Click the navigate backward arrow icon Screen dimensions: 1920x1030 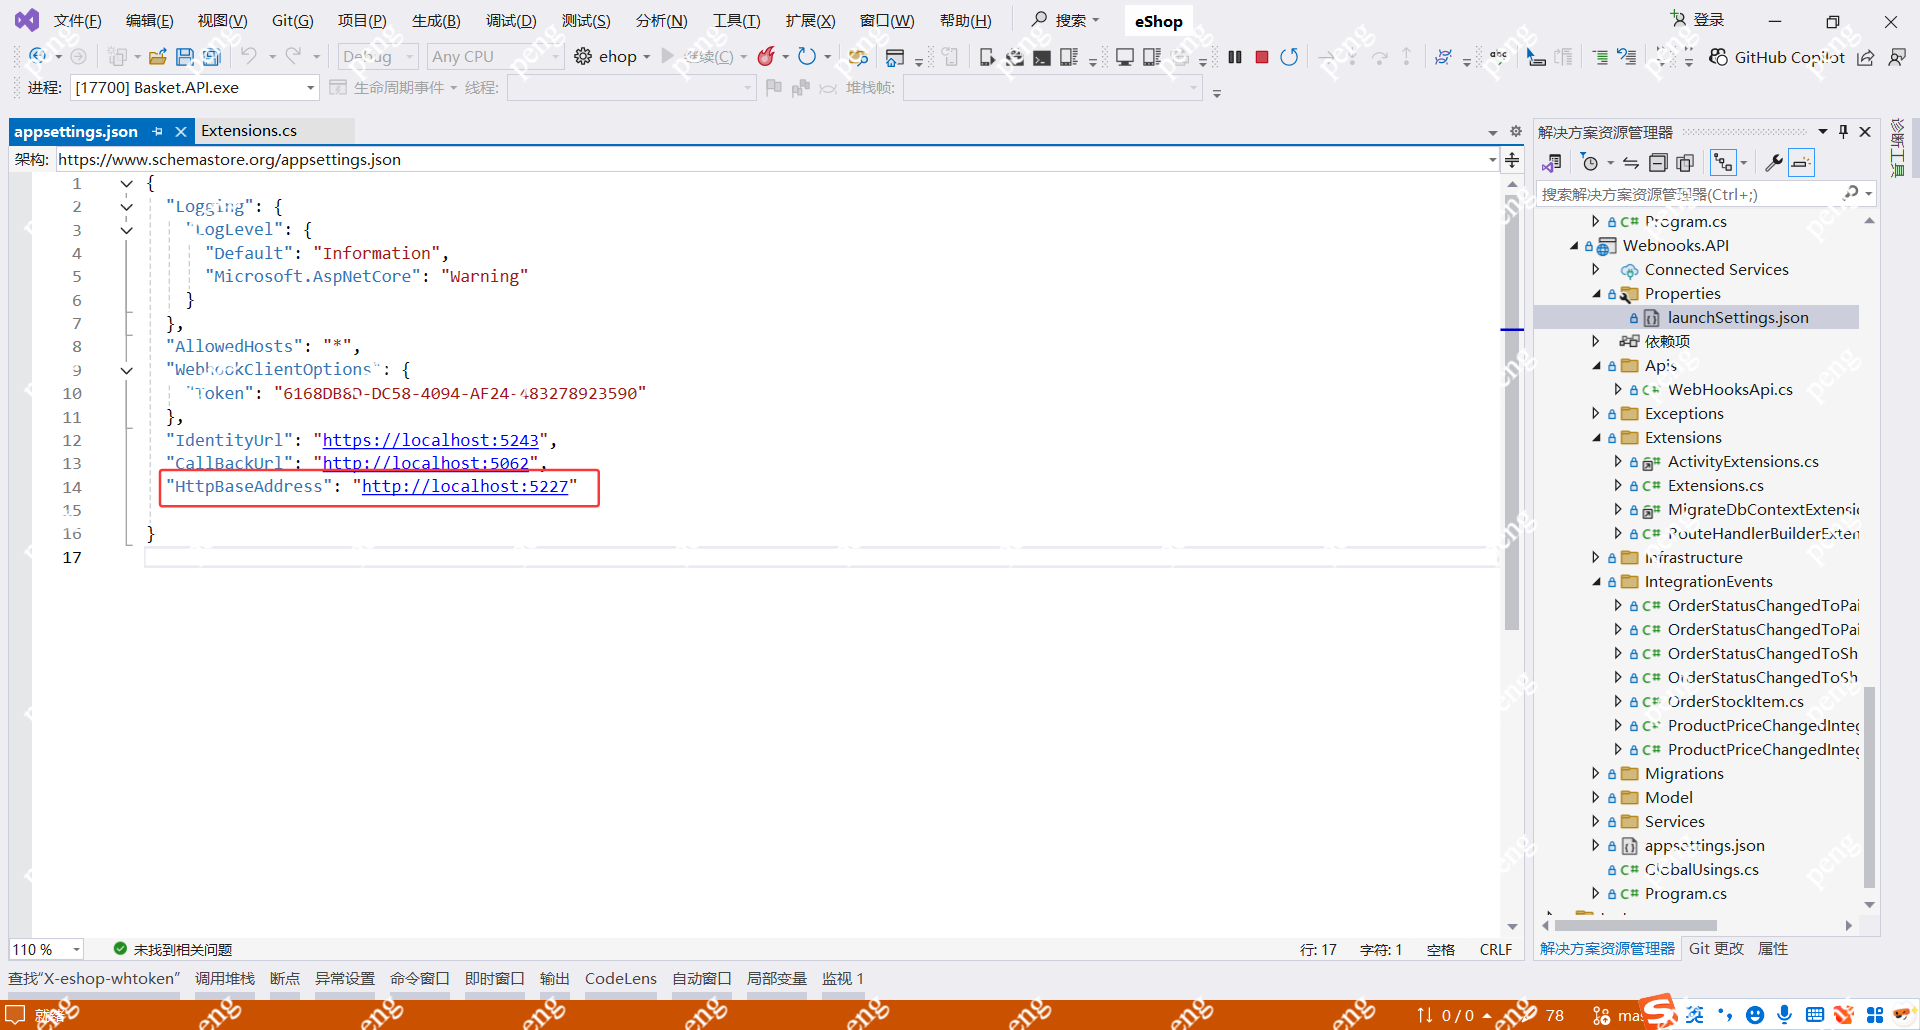point(38,57)
